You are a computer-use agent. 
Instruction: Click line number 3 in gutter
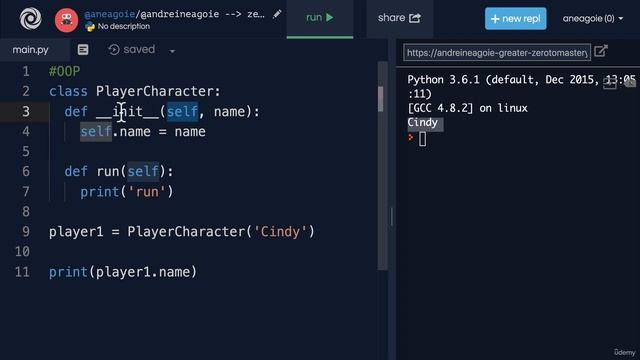pyautogui.click(x=26, y=111)
